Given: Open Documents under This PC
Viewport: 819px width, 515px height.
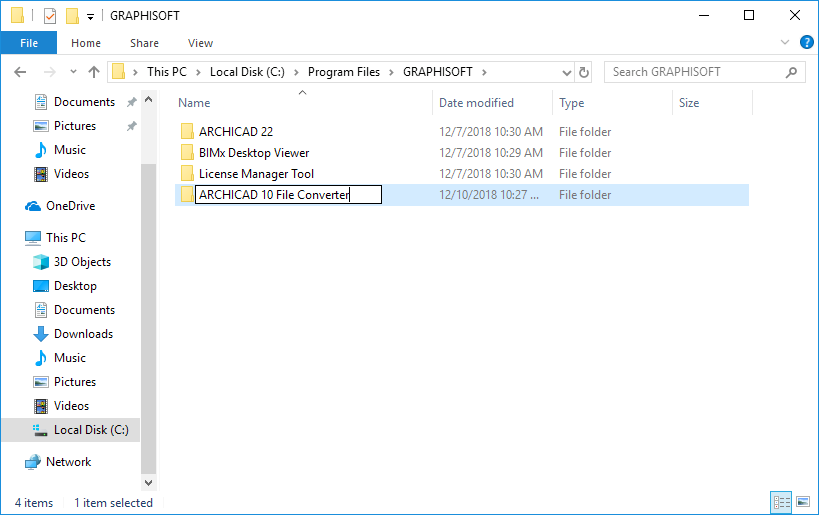Looking at the screenshot, I should tap(84, 310).
